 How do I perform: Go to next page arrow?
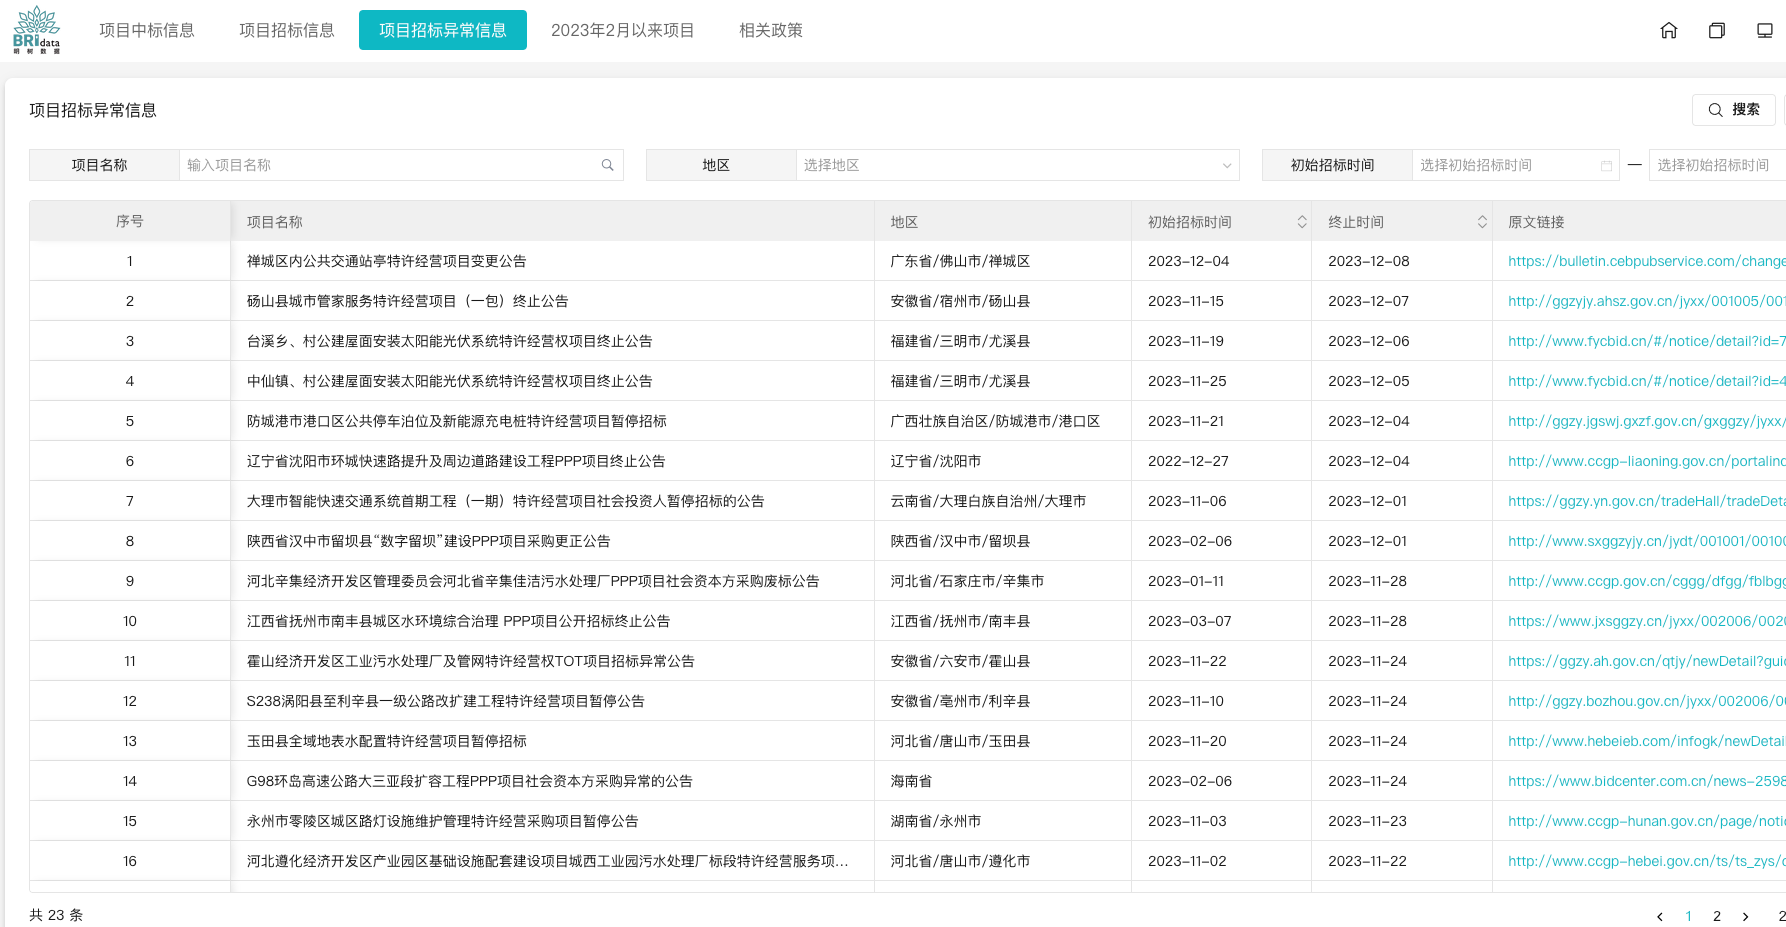pyautogui.click(x=1746, y=916)
